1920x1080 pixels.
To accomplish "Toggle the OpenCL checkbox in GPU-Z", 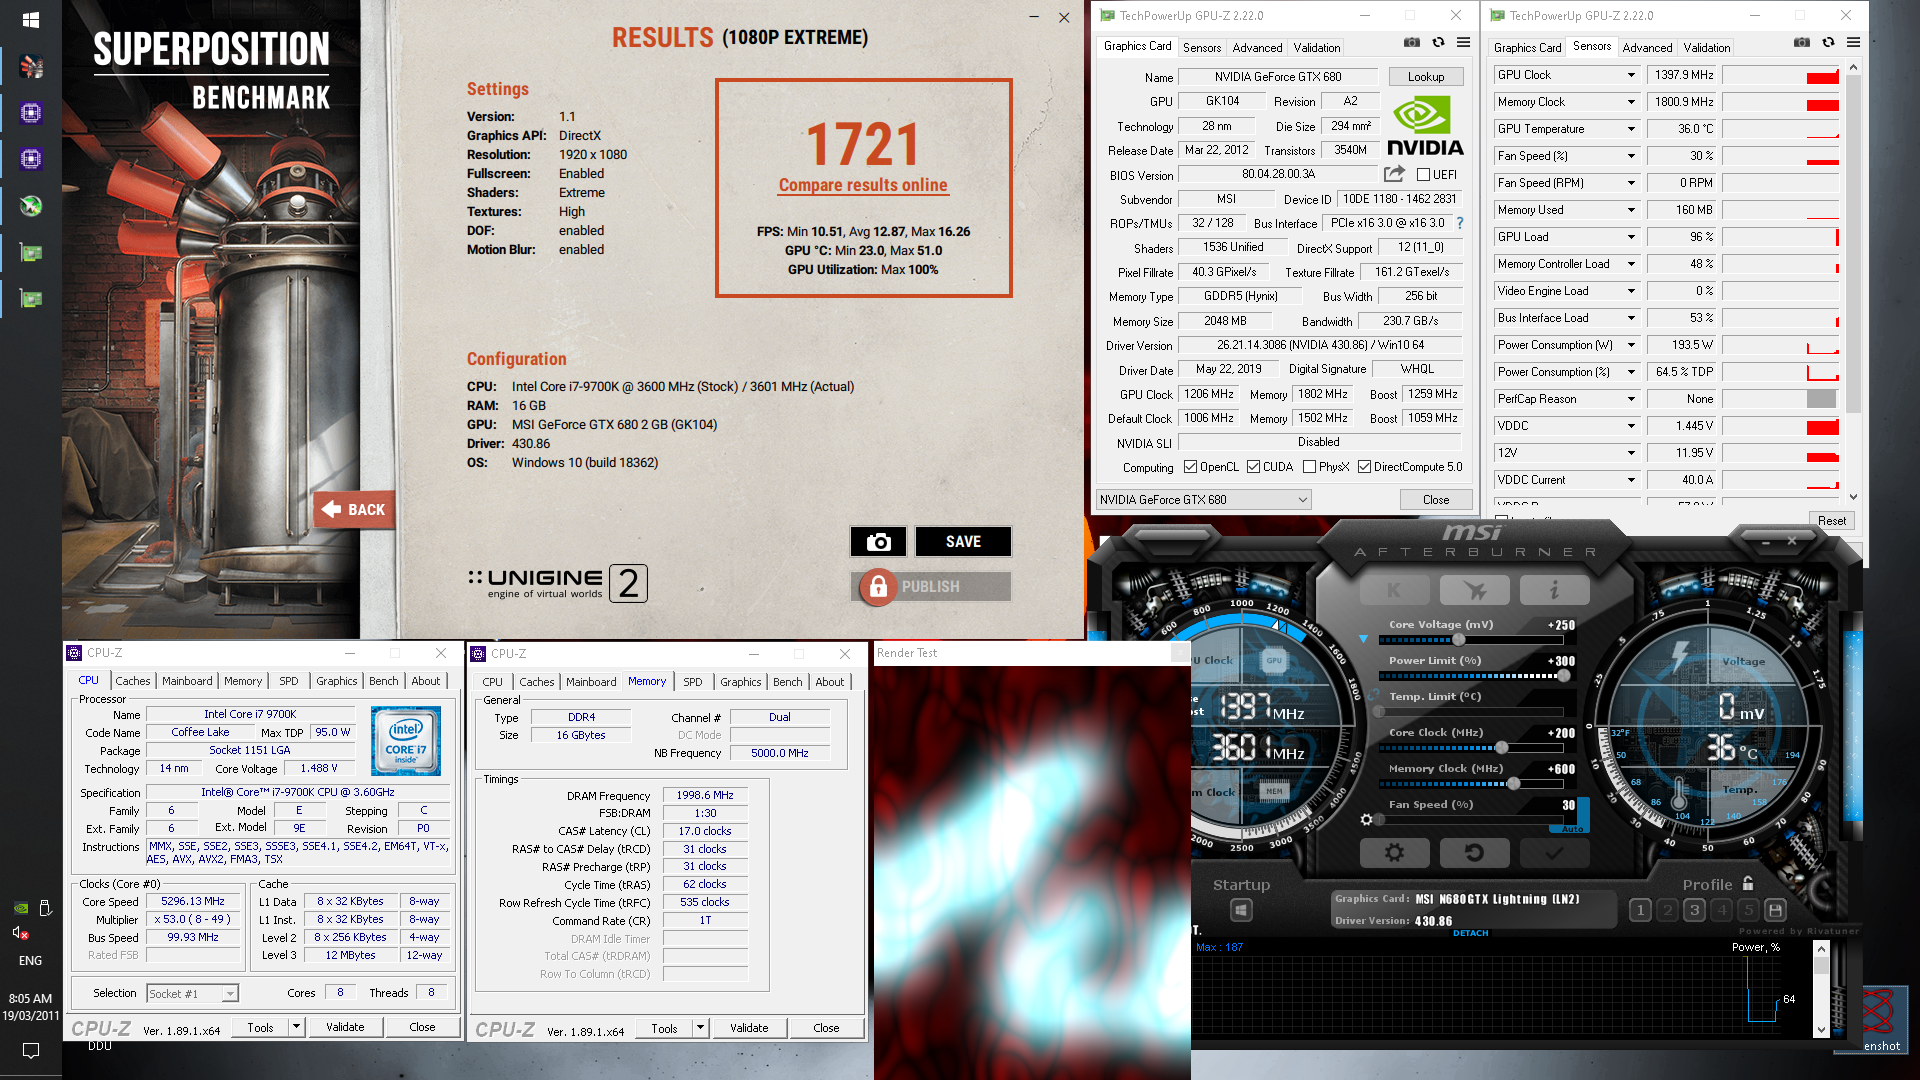I will pyautogui.click(x=1190, y=467).
